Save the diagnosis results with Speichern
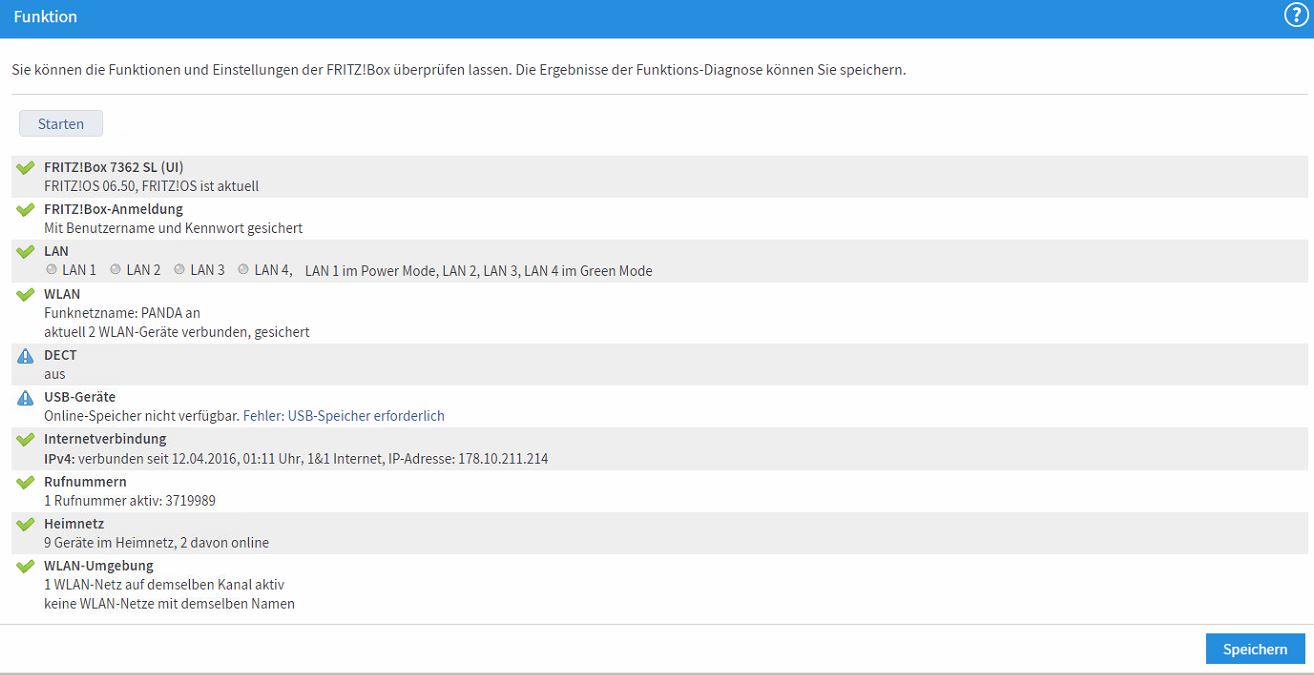 click(1255, 649)
